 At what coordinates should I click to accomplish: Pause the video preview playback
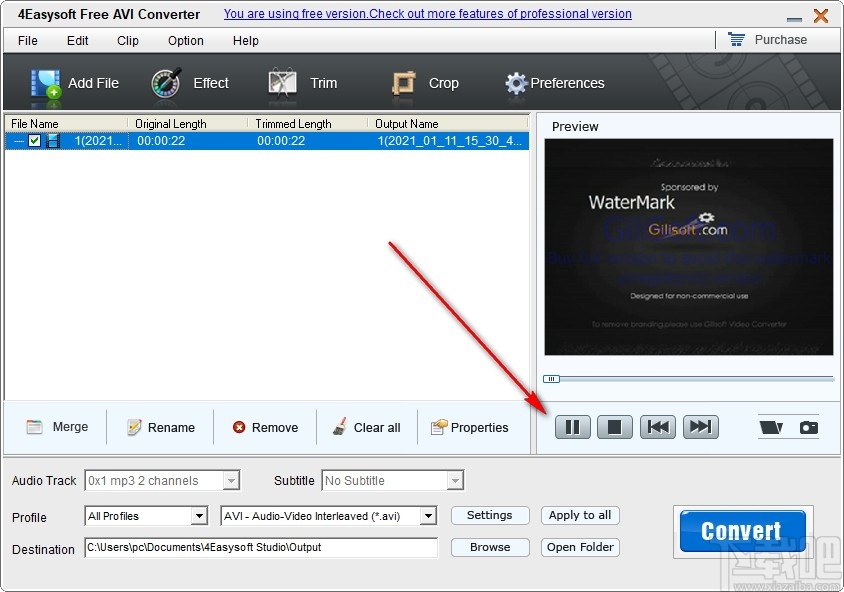point(573,426)
